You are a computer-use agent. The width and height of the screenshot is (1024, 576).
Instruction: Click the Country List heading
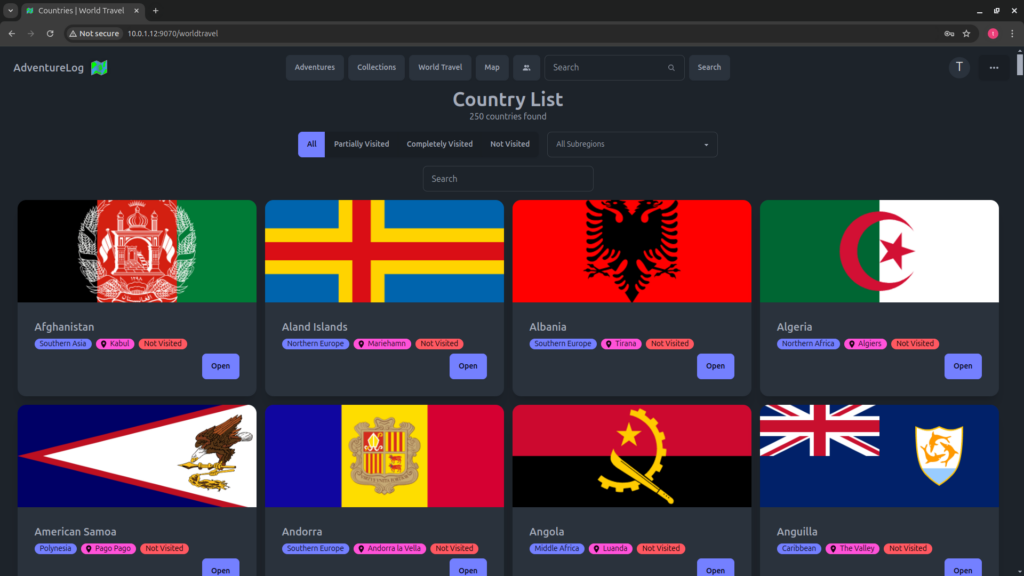click(x=508, y=99)
